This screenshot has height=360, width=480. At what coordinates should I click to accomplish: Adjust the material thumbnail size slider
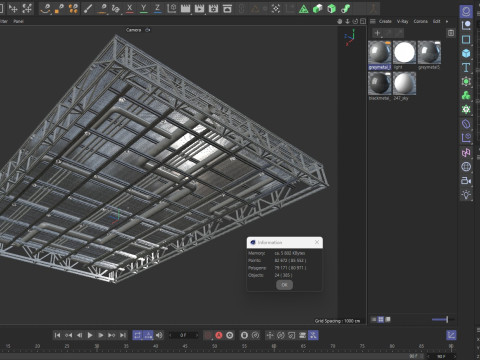pos(443,319)
